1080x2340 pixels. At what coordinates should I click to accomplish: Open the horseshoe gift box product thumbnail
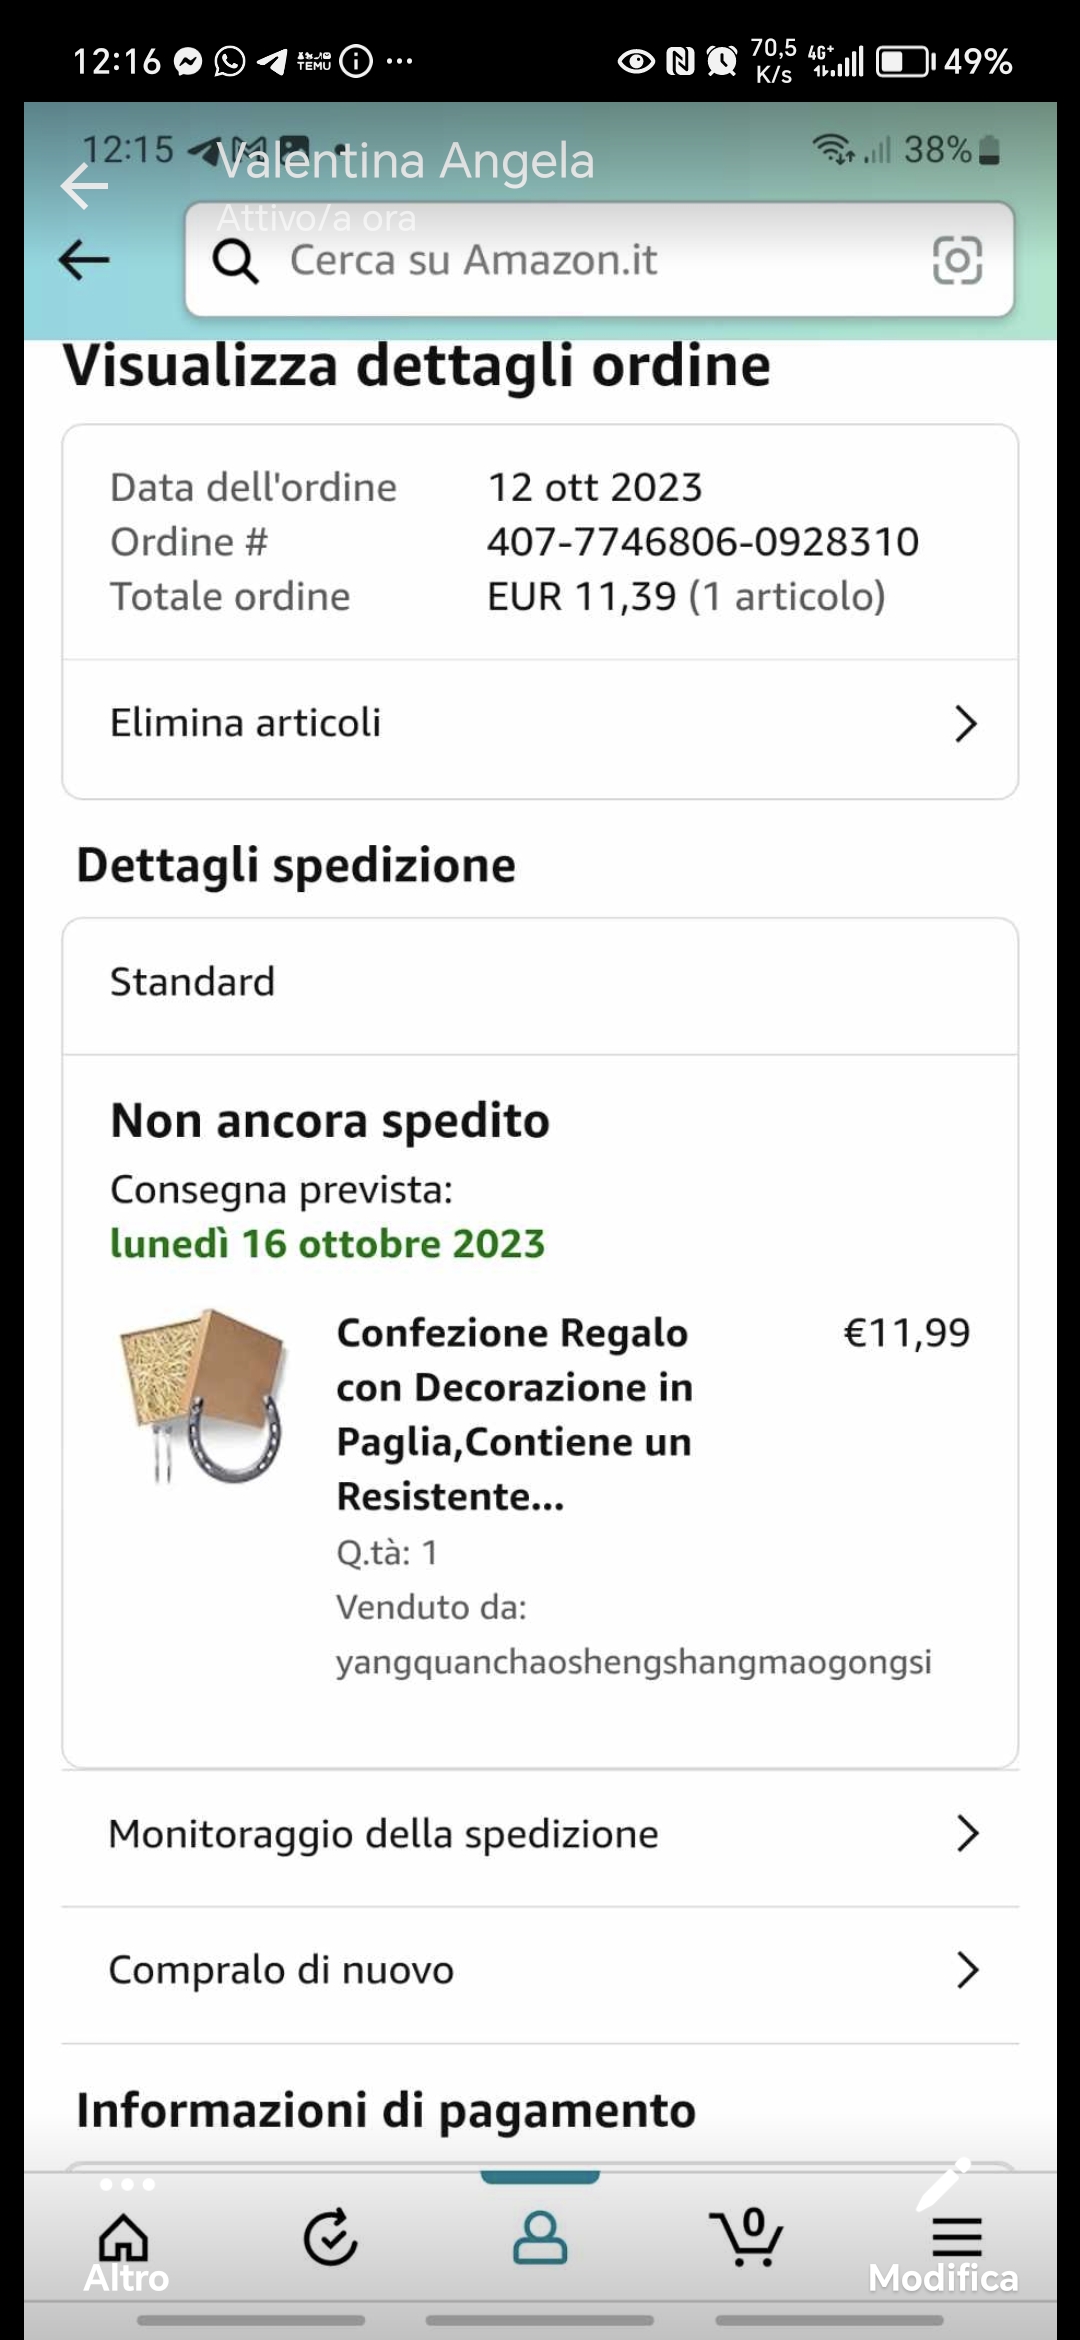[203, 1396]
